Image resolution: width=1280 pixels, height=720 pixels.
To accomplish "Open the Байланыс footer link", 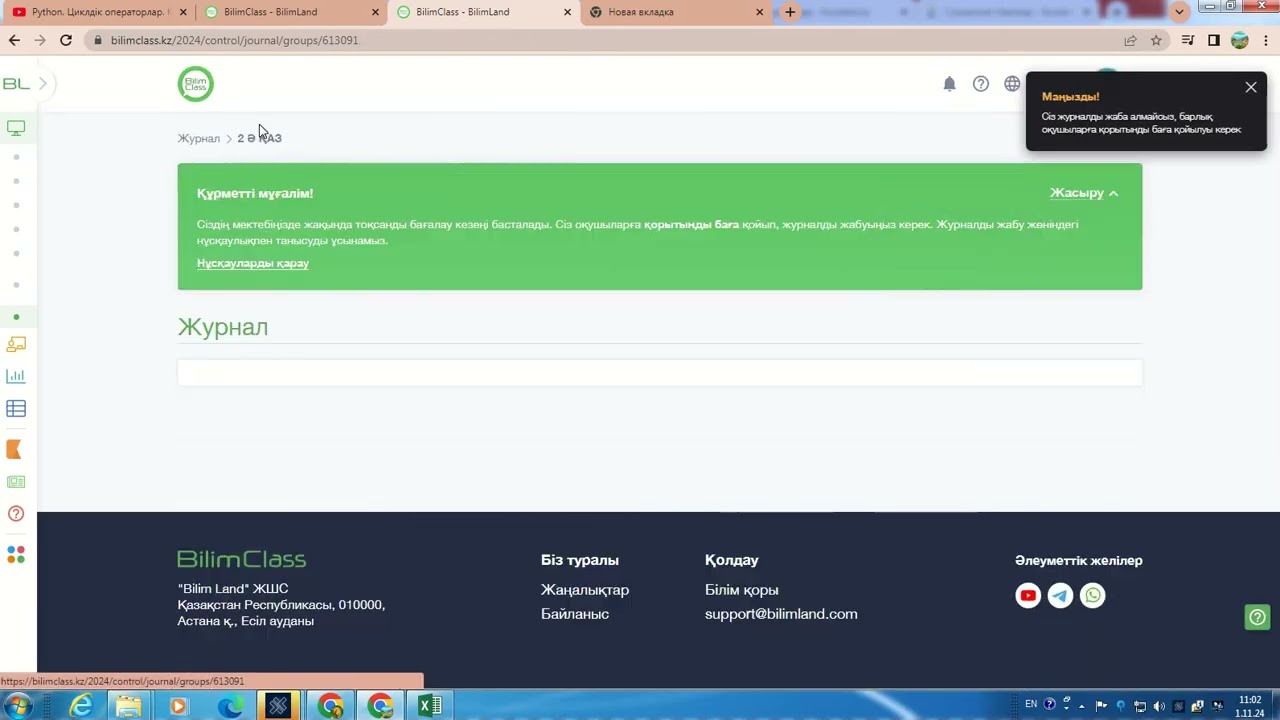I will (x=575, y=614).
